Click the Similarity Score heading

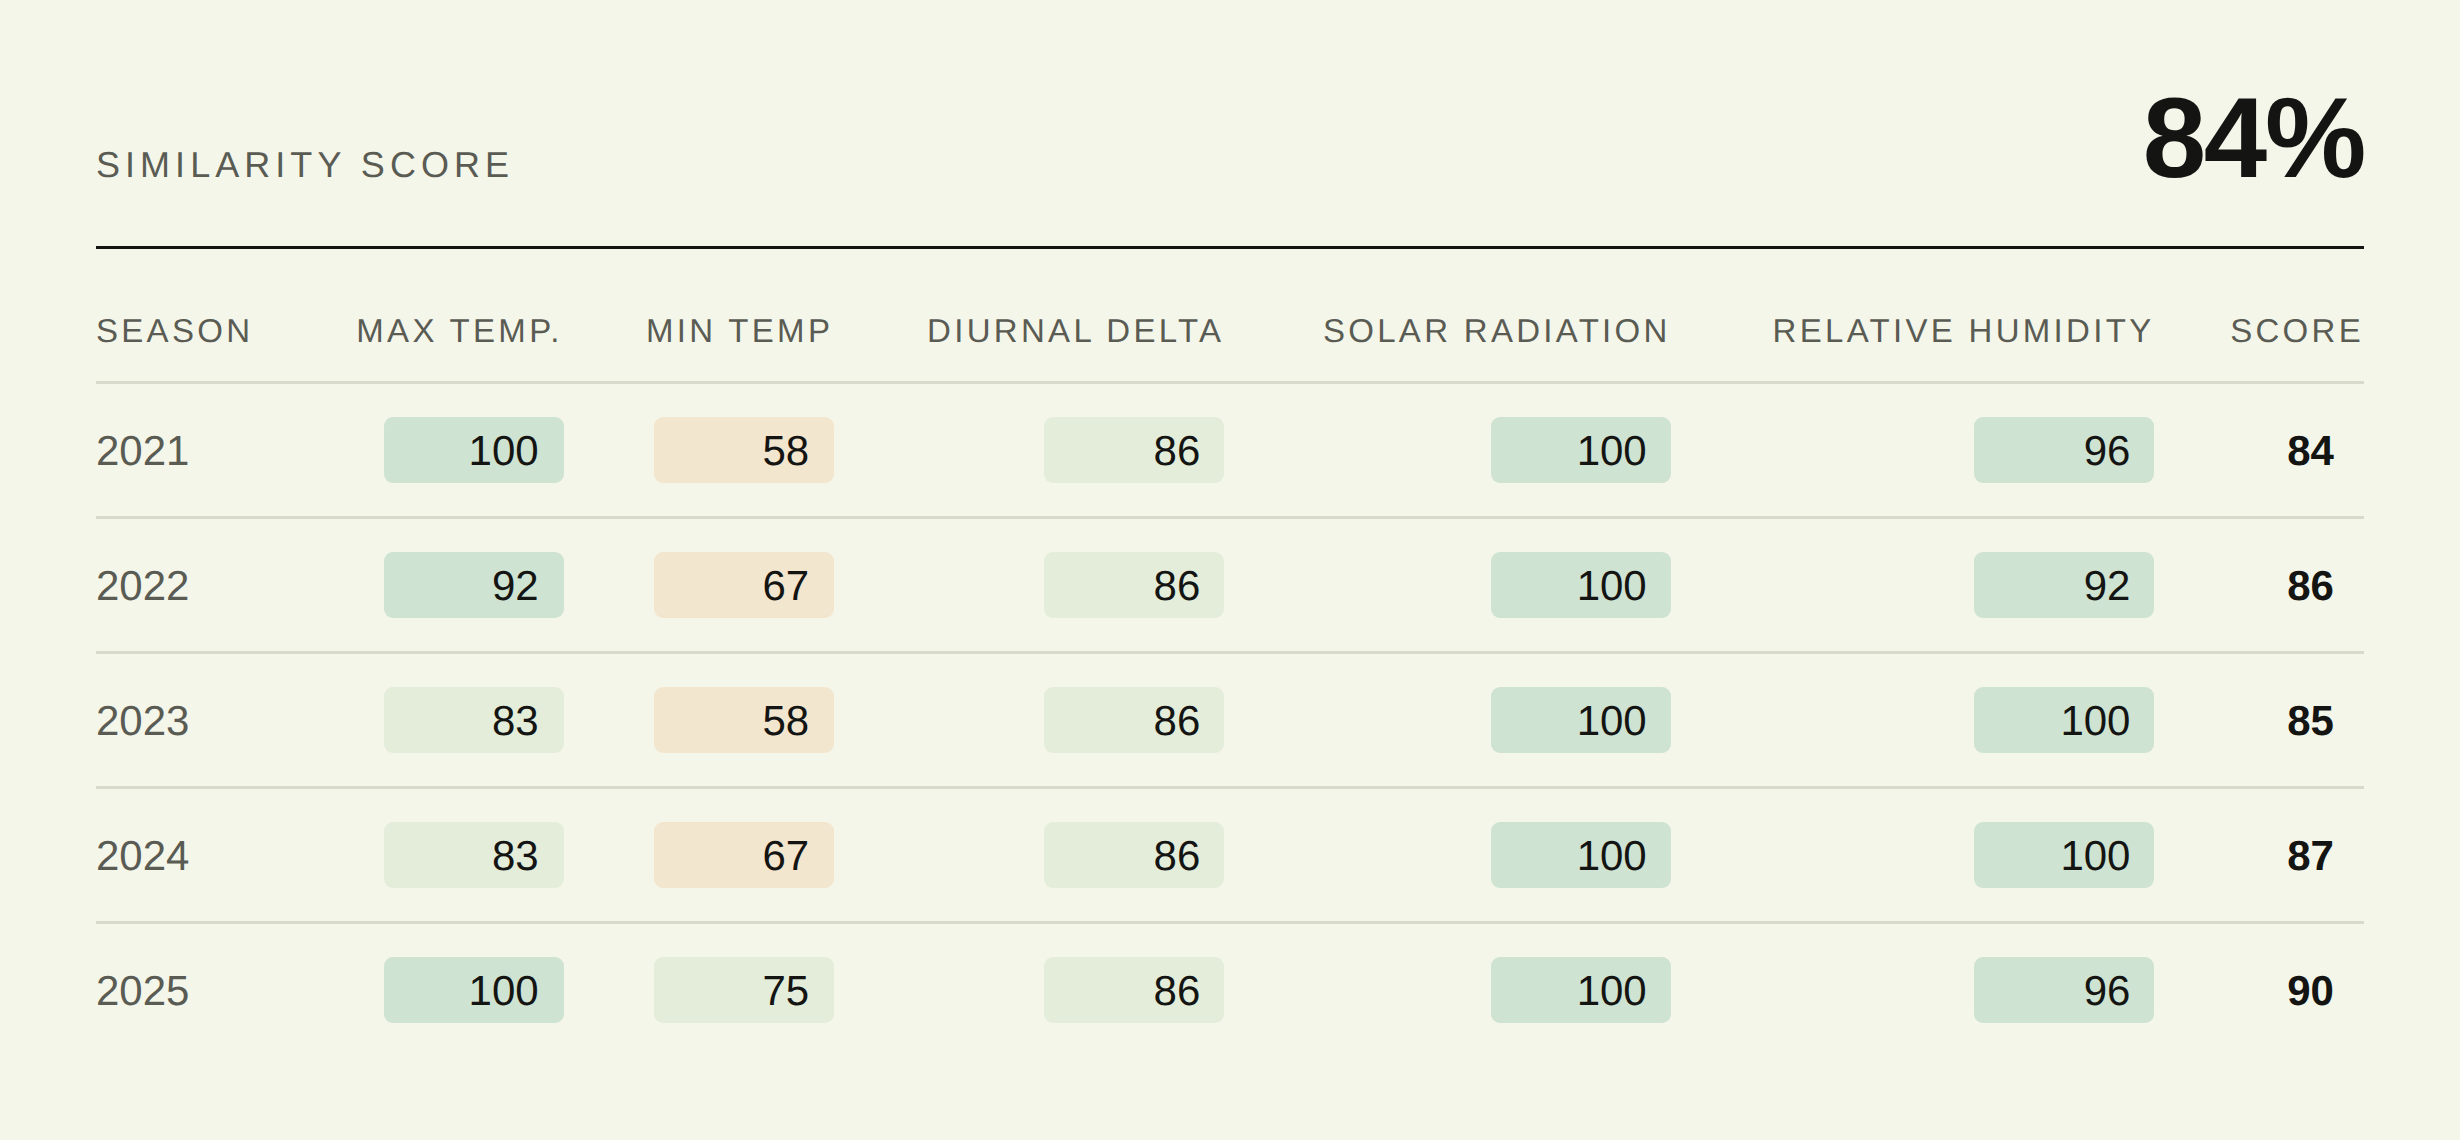tap(303, 165)
